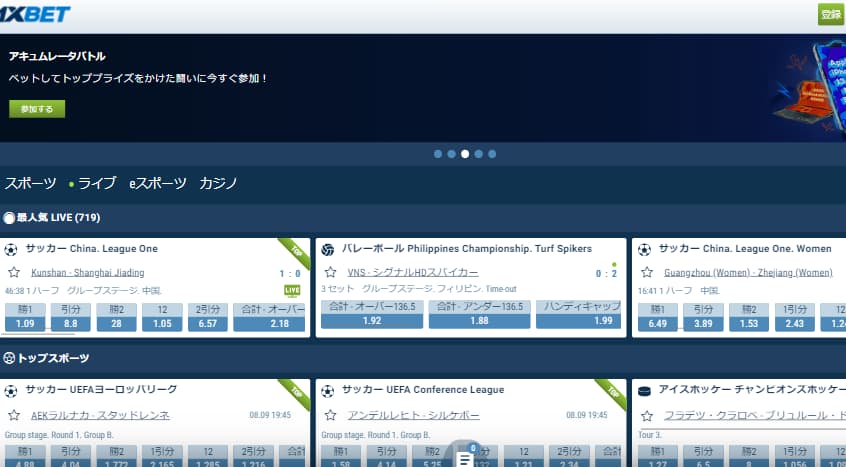The height and width of the screenshot is (467, 846).
Task: Click サッカー UEFA Conference League title
Action: point(423,390)
